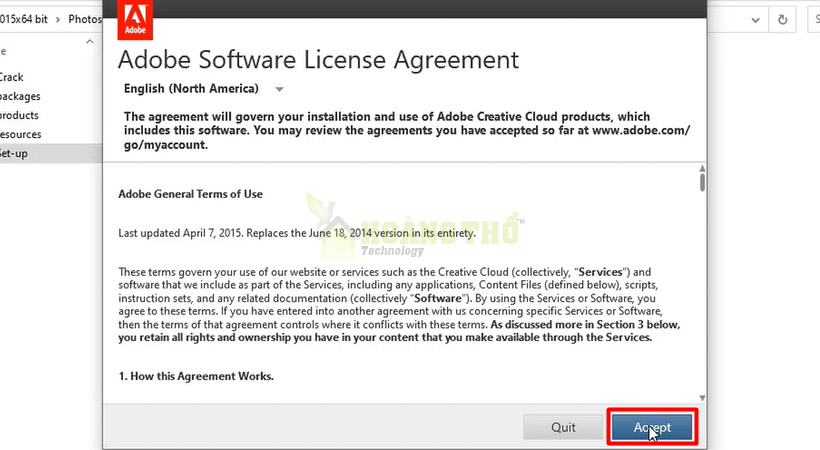820x450 pixels.
Task: Click the x64 bit breadcrumb in address bar
Action: point(24,19)
